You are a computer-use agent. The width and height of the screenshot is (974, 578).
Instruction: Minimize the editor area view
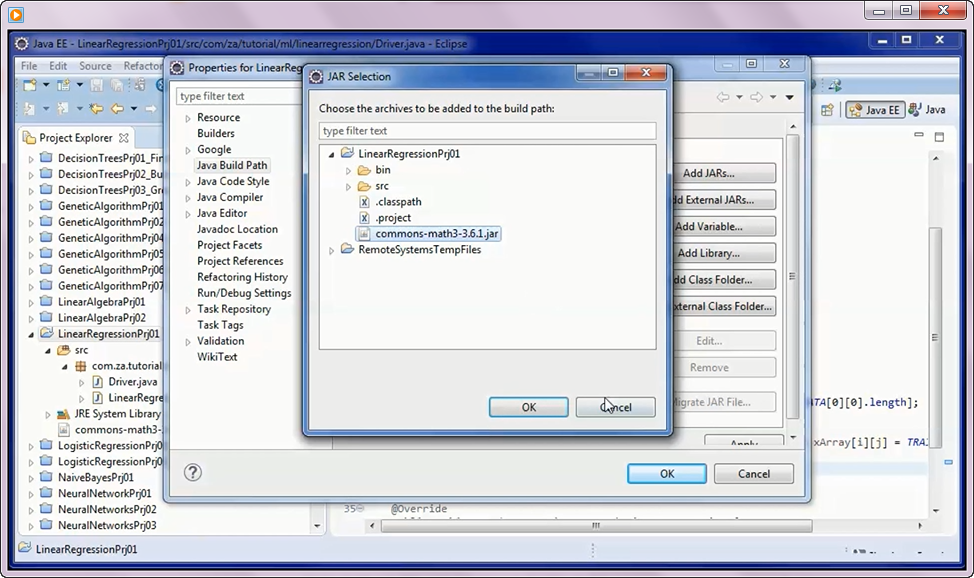(919, 134)
